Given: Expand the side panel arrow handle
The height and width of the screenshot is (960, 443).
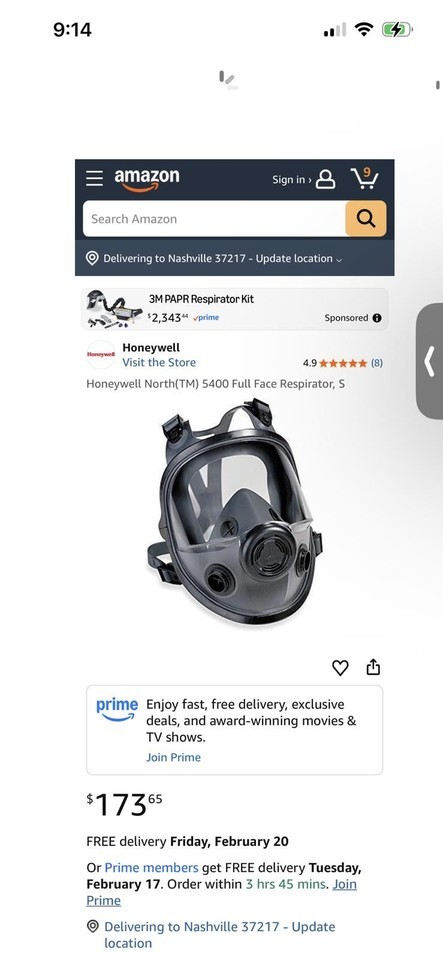Looking at the screenshot, I should pyautogui.click(x=430, y=361).
